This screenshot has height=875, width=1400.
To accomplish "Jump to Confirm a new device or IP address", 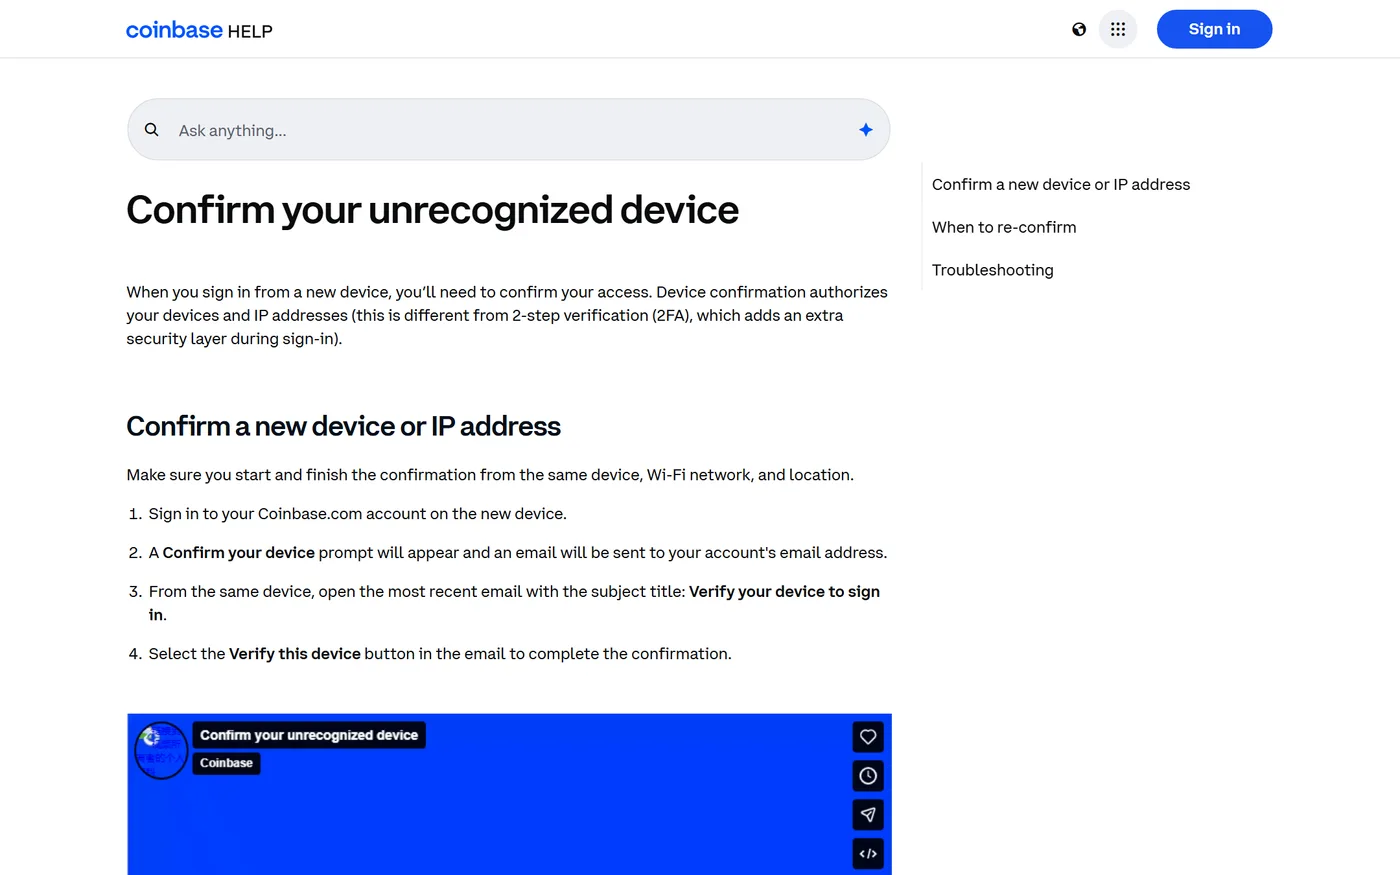I will click(1061, 184).
